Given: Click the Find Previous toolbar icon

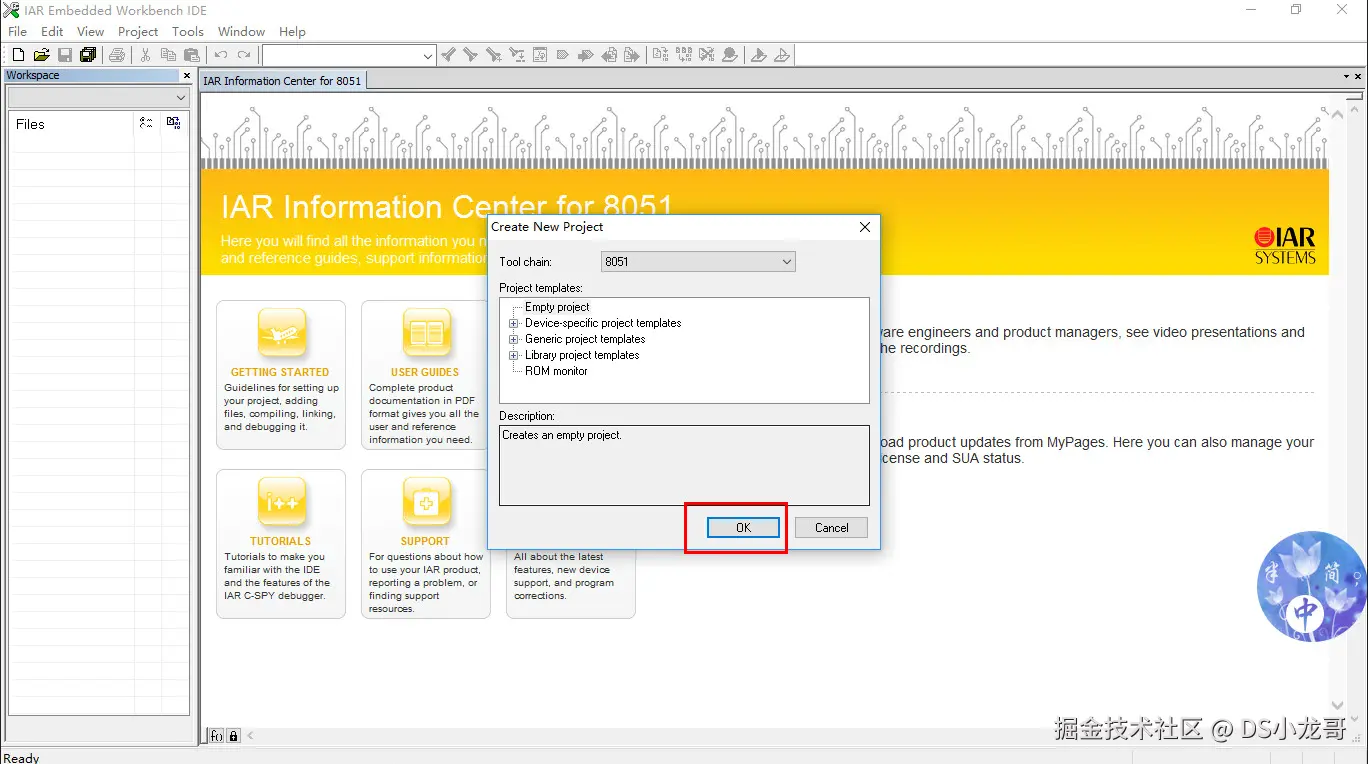Looking at the screenshot, I should point(449,55).
